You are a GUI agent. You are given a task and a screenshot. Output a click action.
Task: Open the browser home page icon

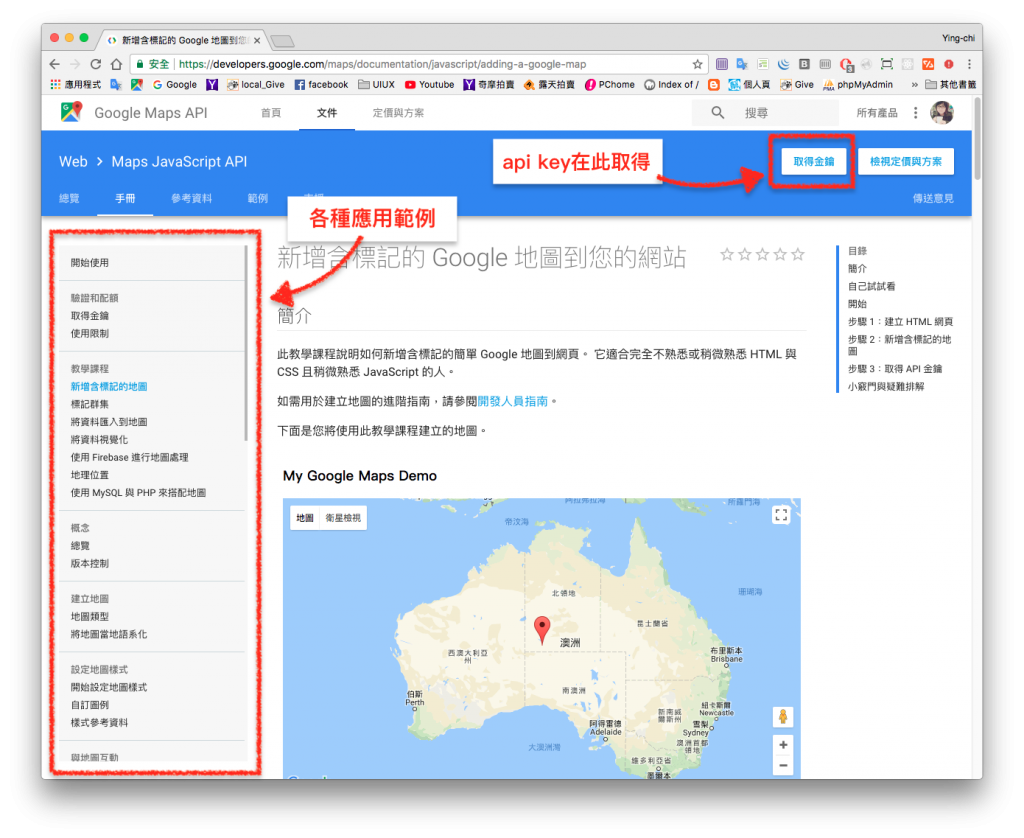pyautogui.click(x=116, y=64)
